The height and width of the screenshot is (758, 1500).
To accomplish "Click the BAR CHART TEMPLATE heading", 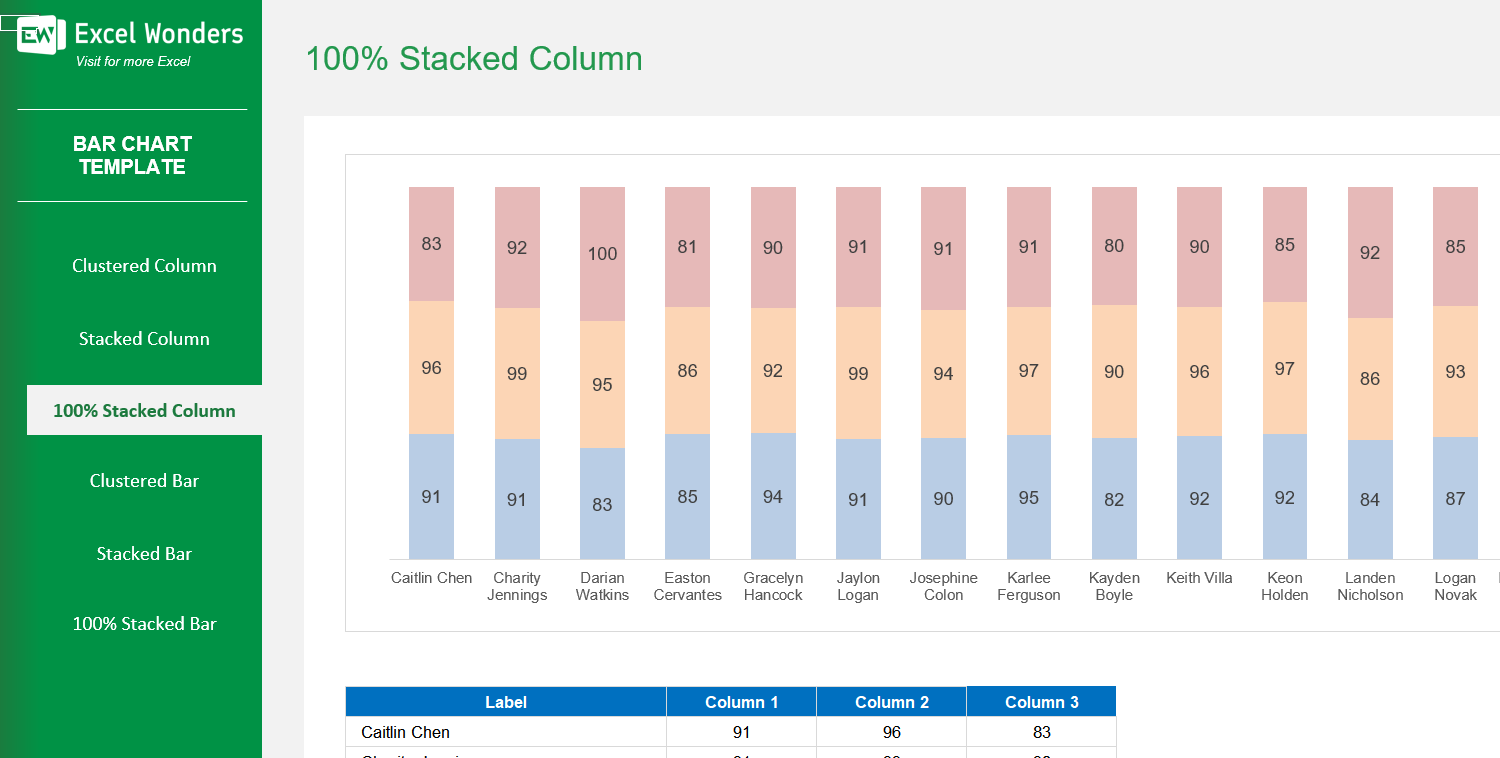I will (x=131, y=155).
